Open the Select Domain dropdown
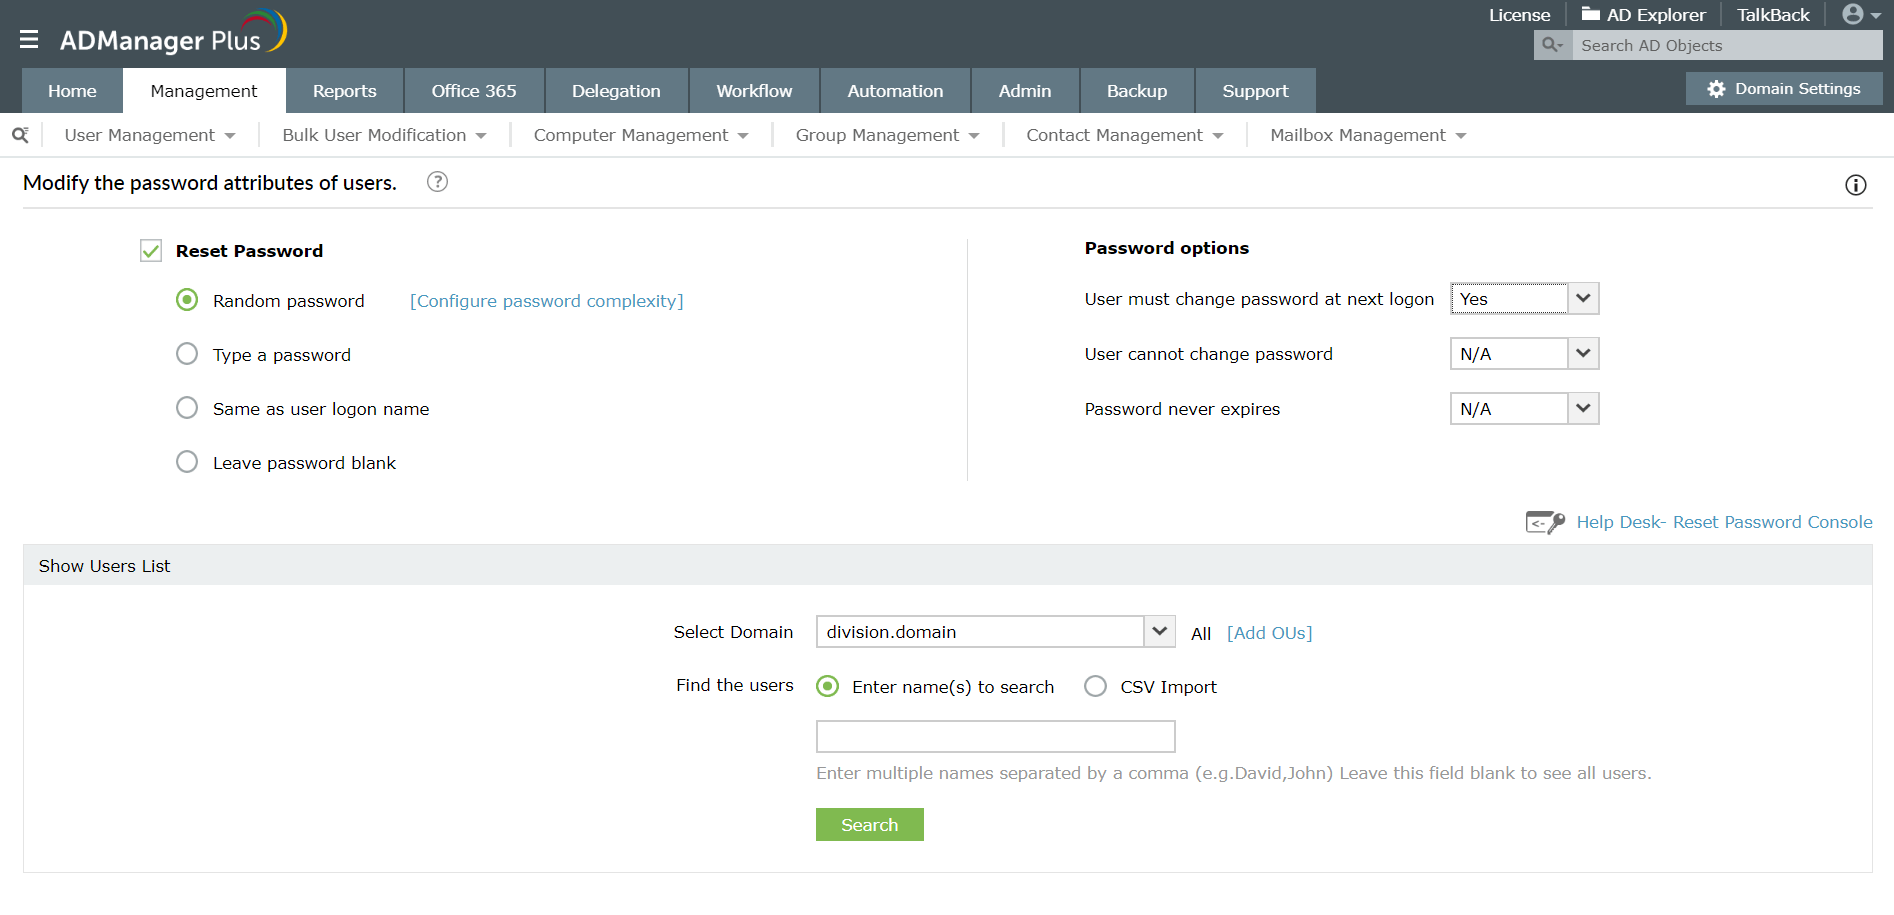 pyautogui.click(x=995, y=632)
